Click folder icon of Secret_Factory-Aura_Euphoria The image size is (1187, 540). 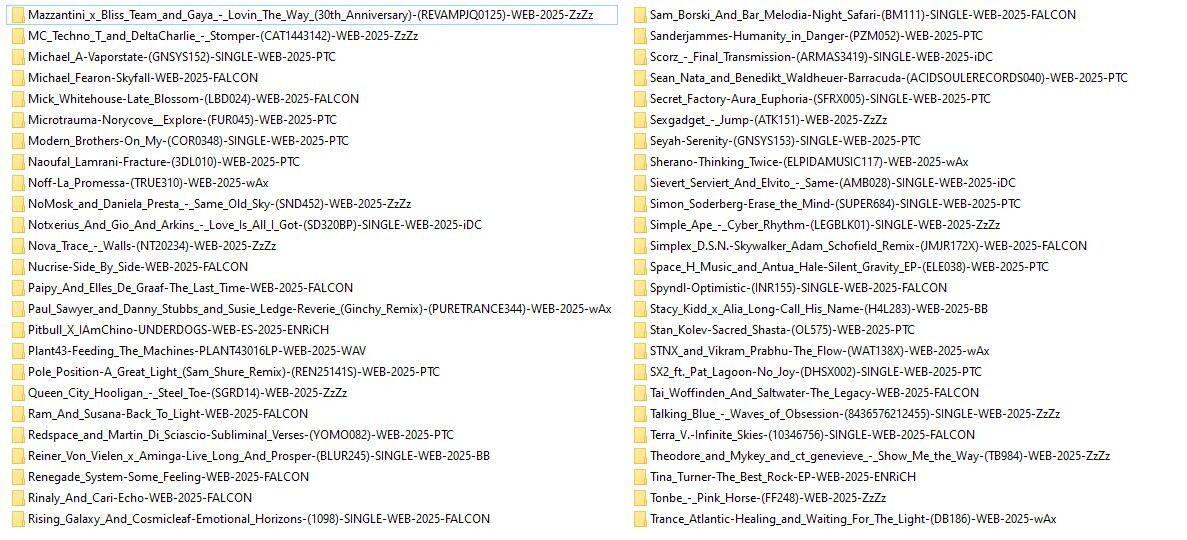640,98
